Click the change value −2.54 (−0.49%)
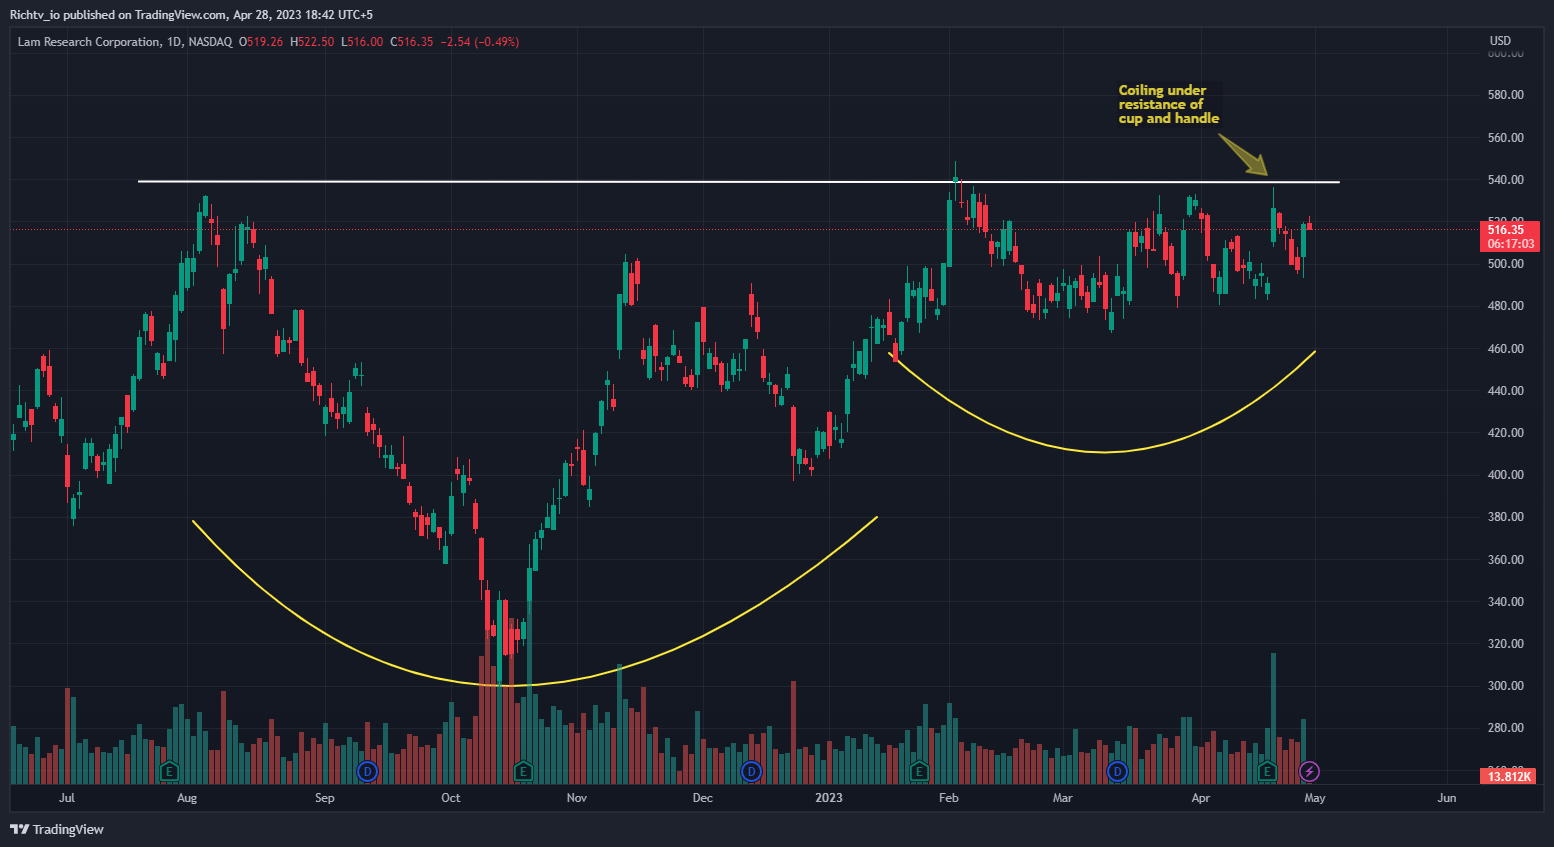 480,42
